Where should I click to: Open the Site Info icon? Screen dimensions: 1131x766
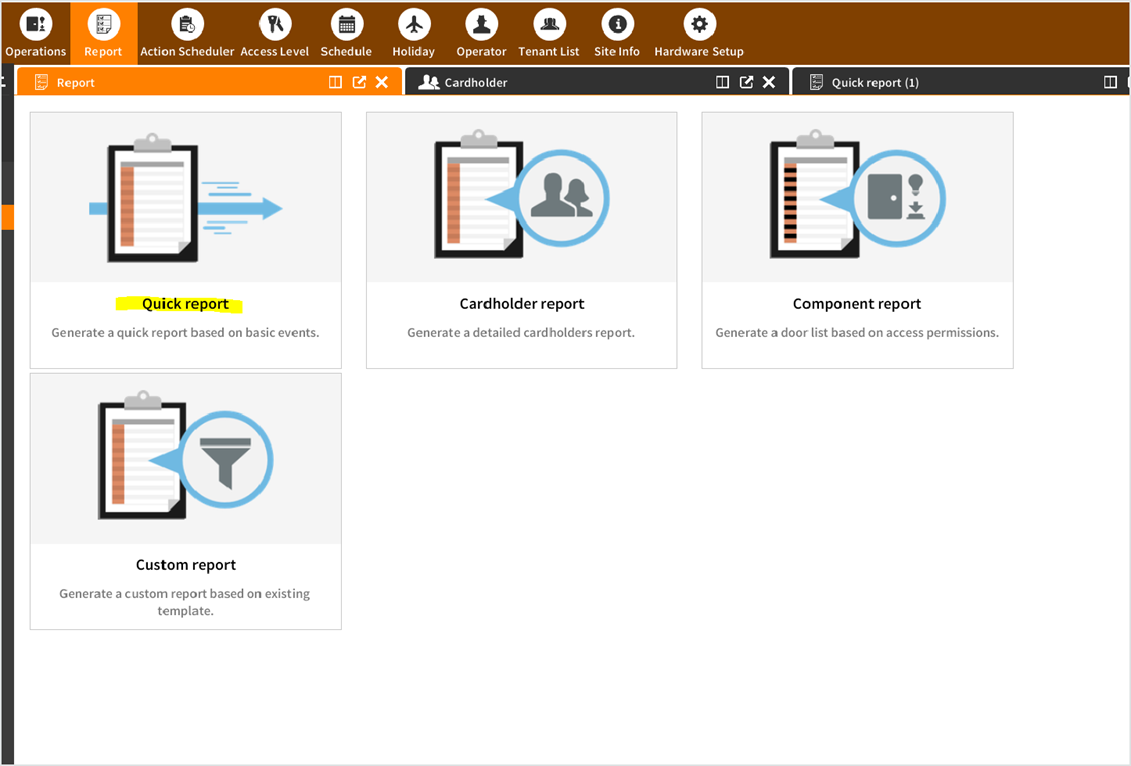point(617,24)
